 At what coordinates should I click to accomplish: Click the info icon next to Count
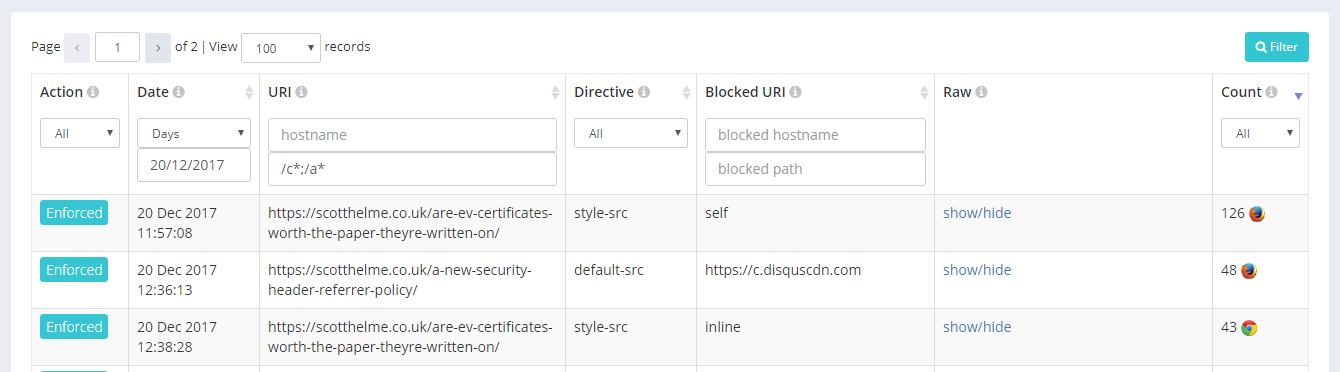pos(1271,92)
